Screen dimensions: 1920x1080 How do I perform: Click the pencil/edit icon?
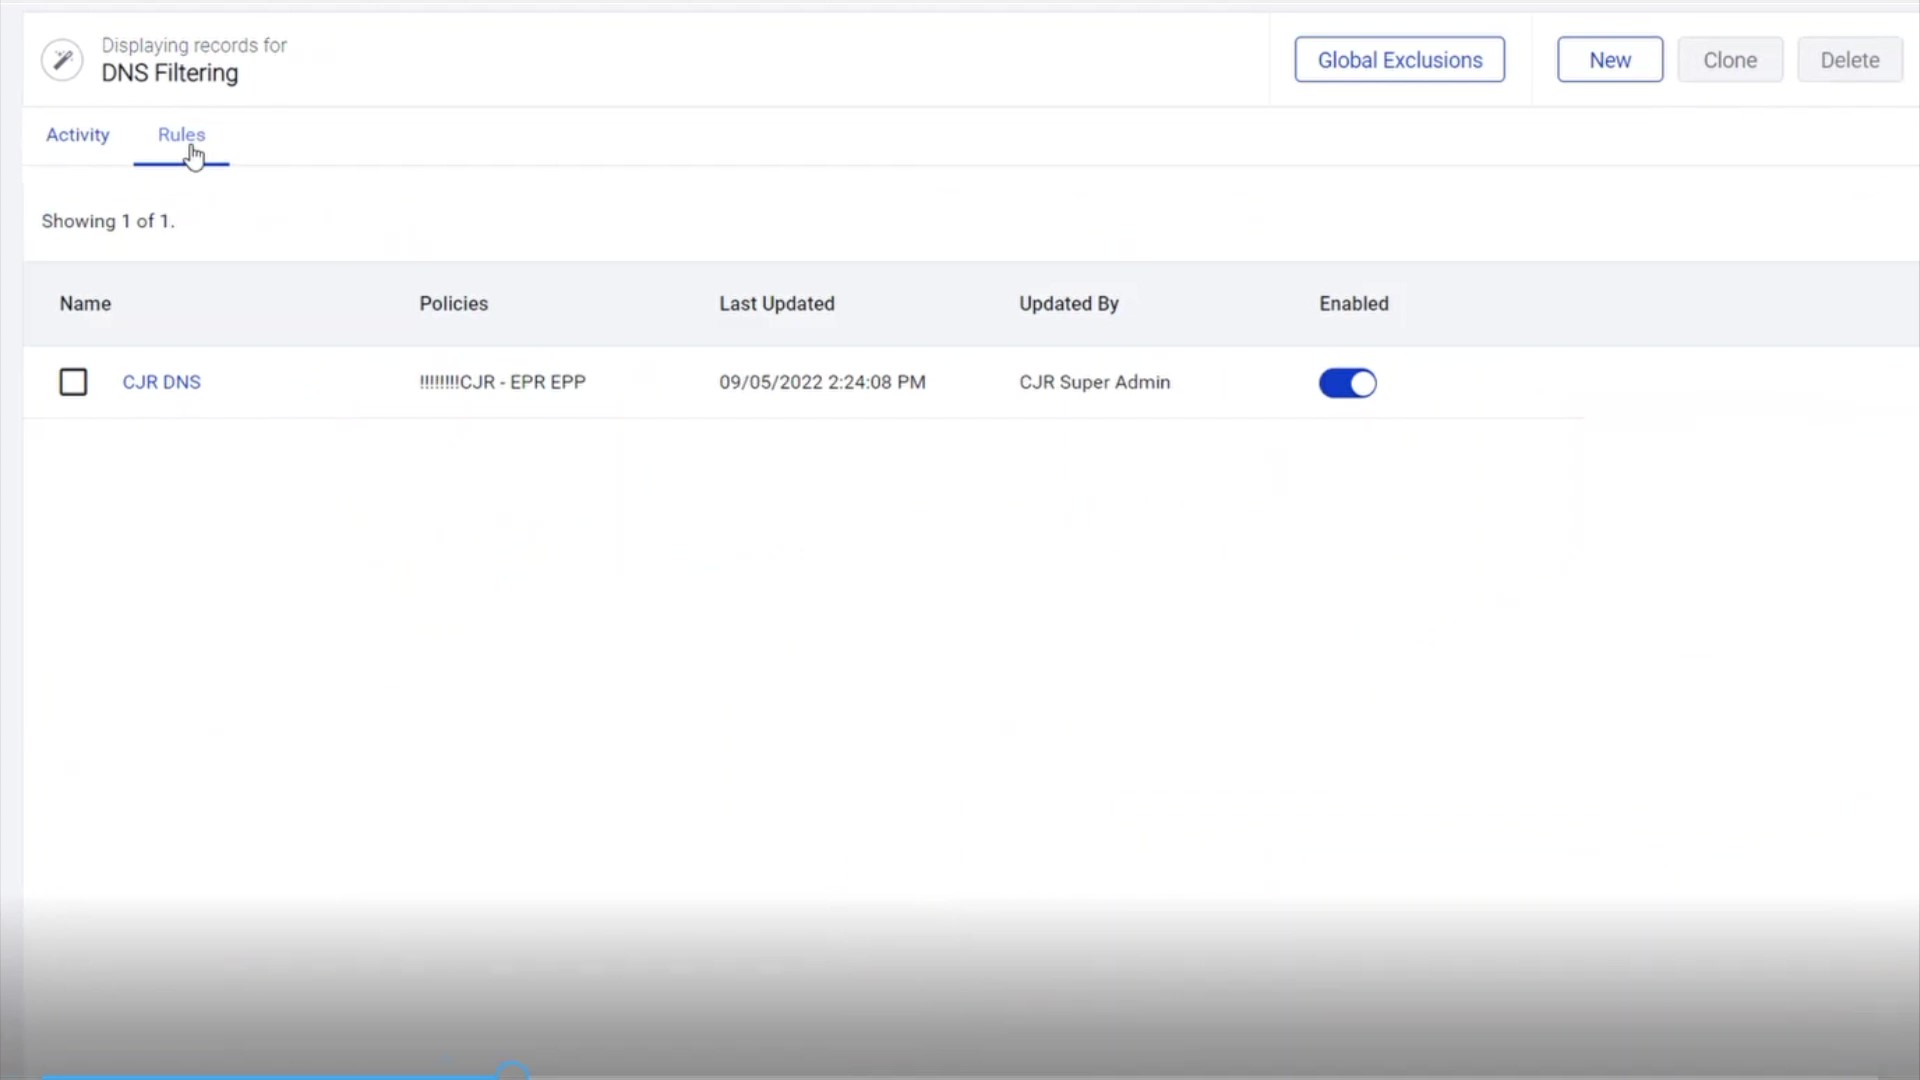point(61,59)
